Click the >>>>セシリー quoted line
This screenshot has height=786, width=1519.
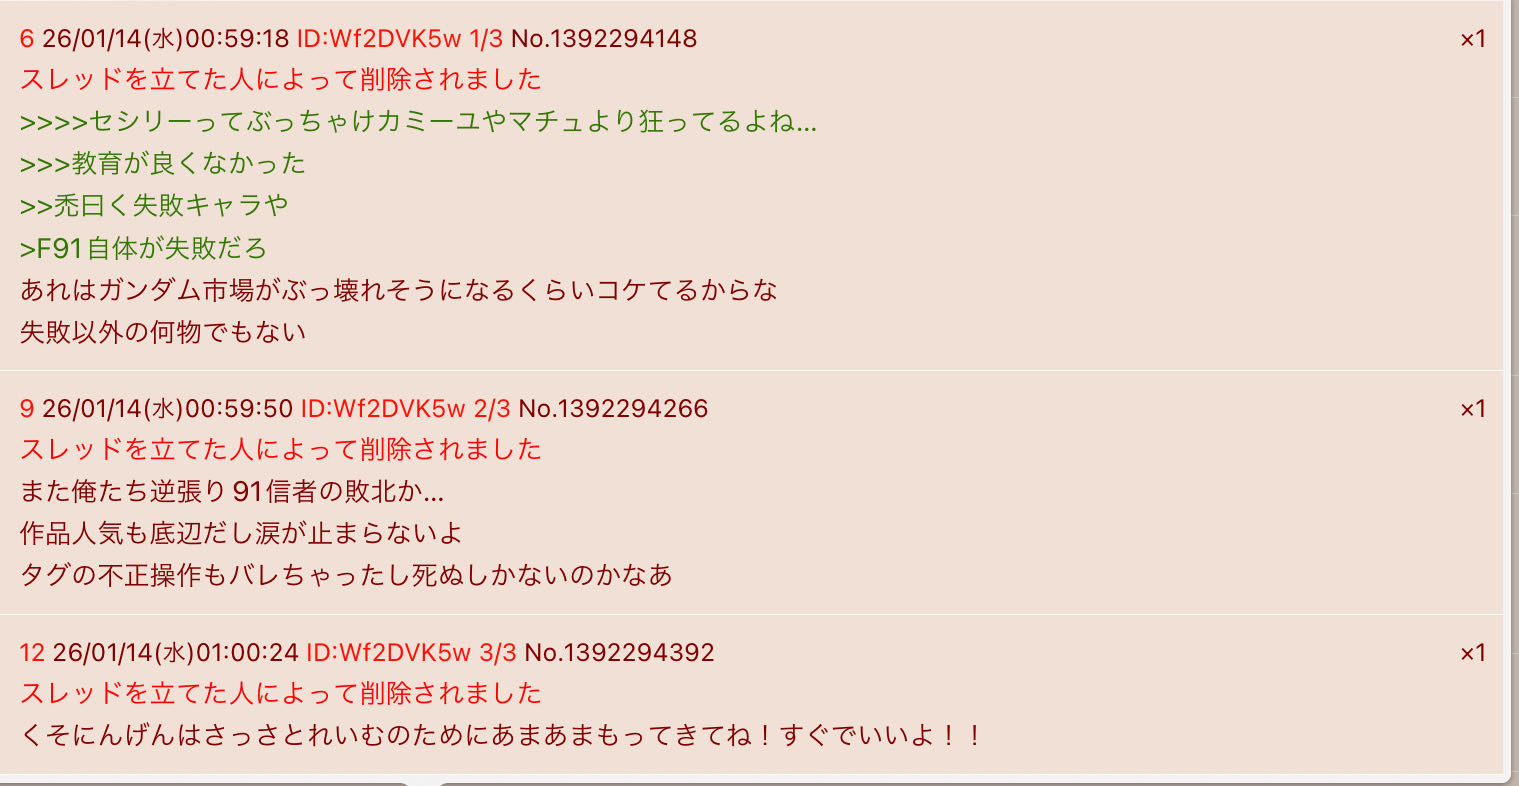[x=418, y=122]
